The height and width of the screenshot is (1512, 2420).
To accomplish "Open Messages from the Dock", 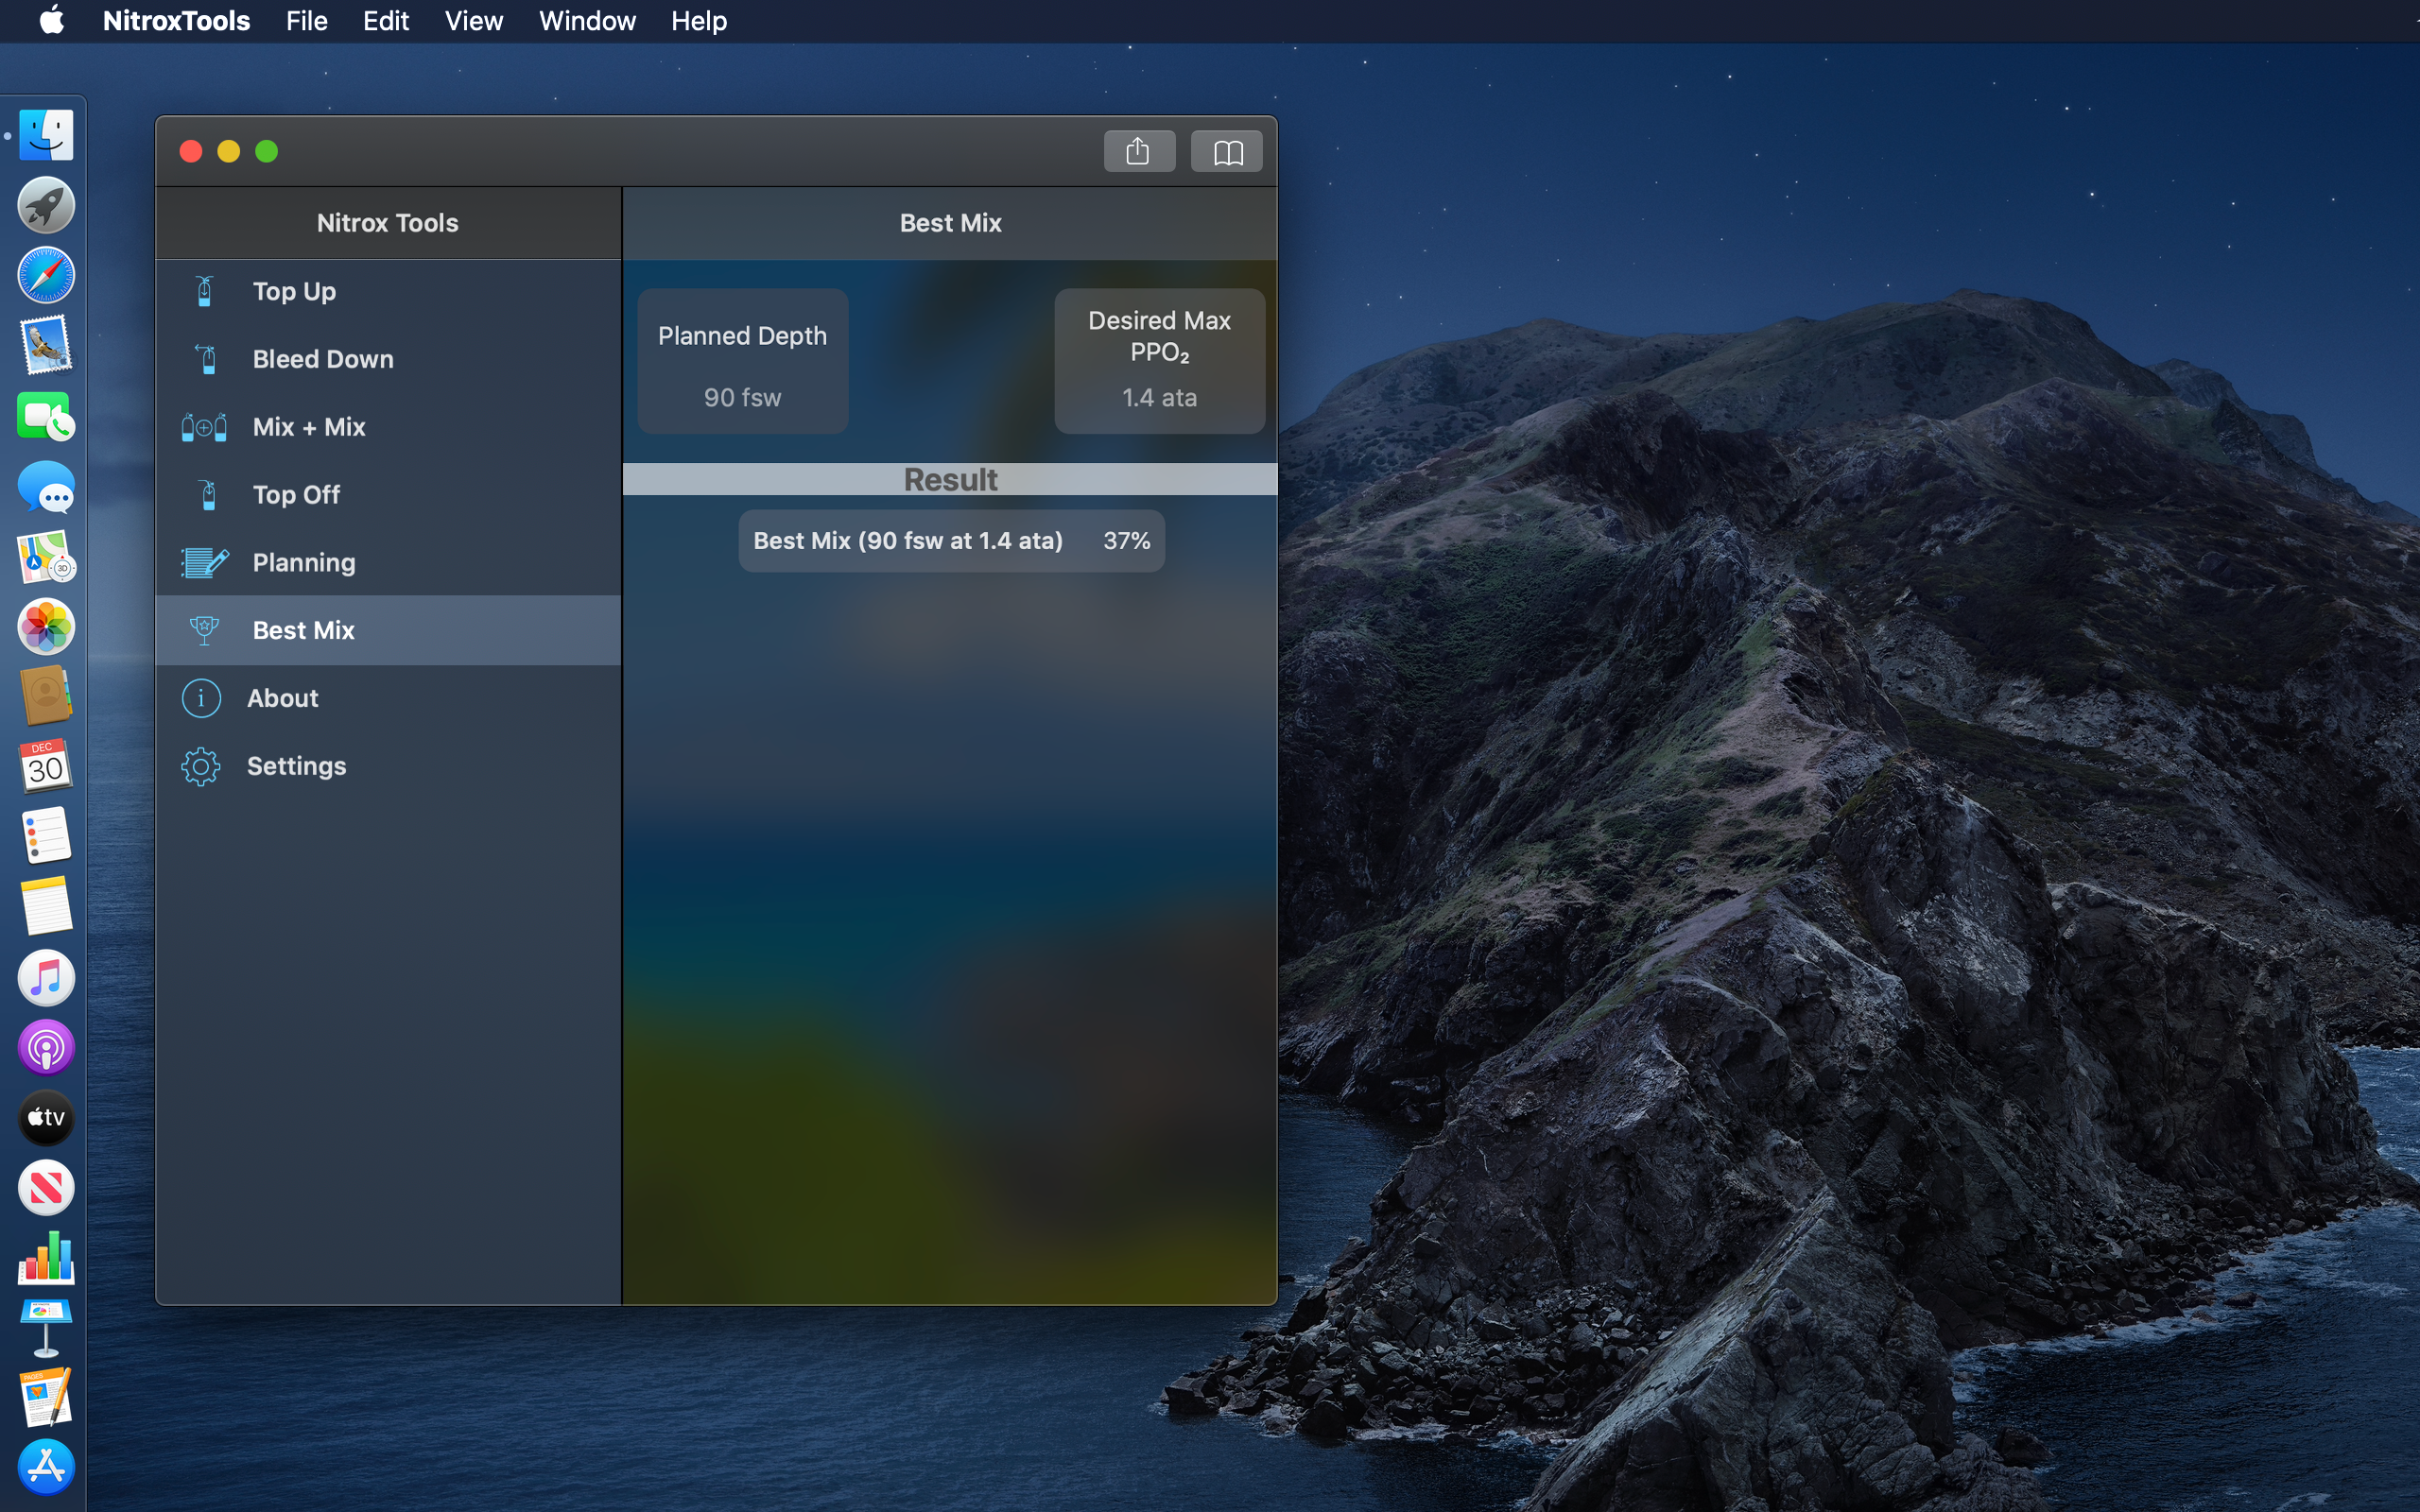I will 46,487.
